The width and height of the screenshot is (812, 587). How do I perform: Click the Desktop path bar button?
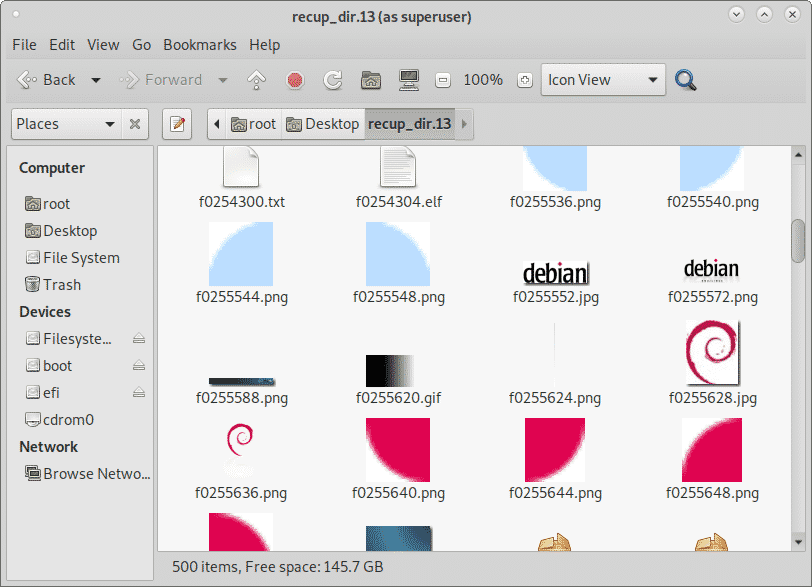coord(323,124)
